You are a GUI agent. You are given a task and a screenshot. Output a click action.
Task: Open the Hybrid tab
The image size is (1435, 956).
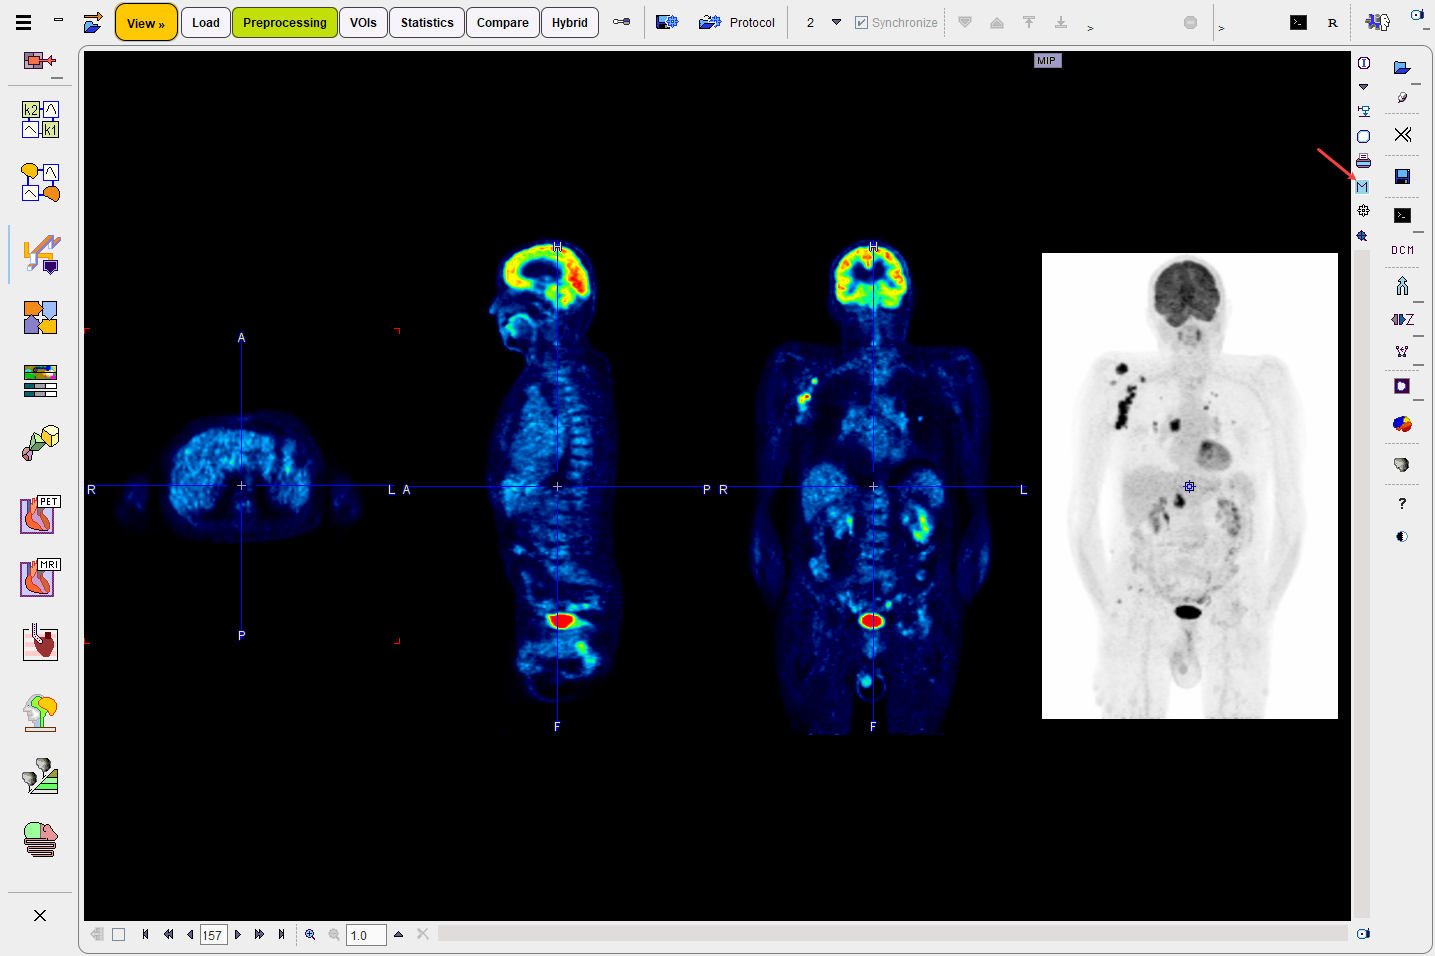[570, 22]
